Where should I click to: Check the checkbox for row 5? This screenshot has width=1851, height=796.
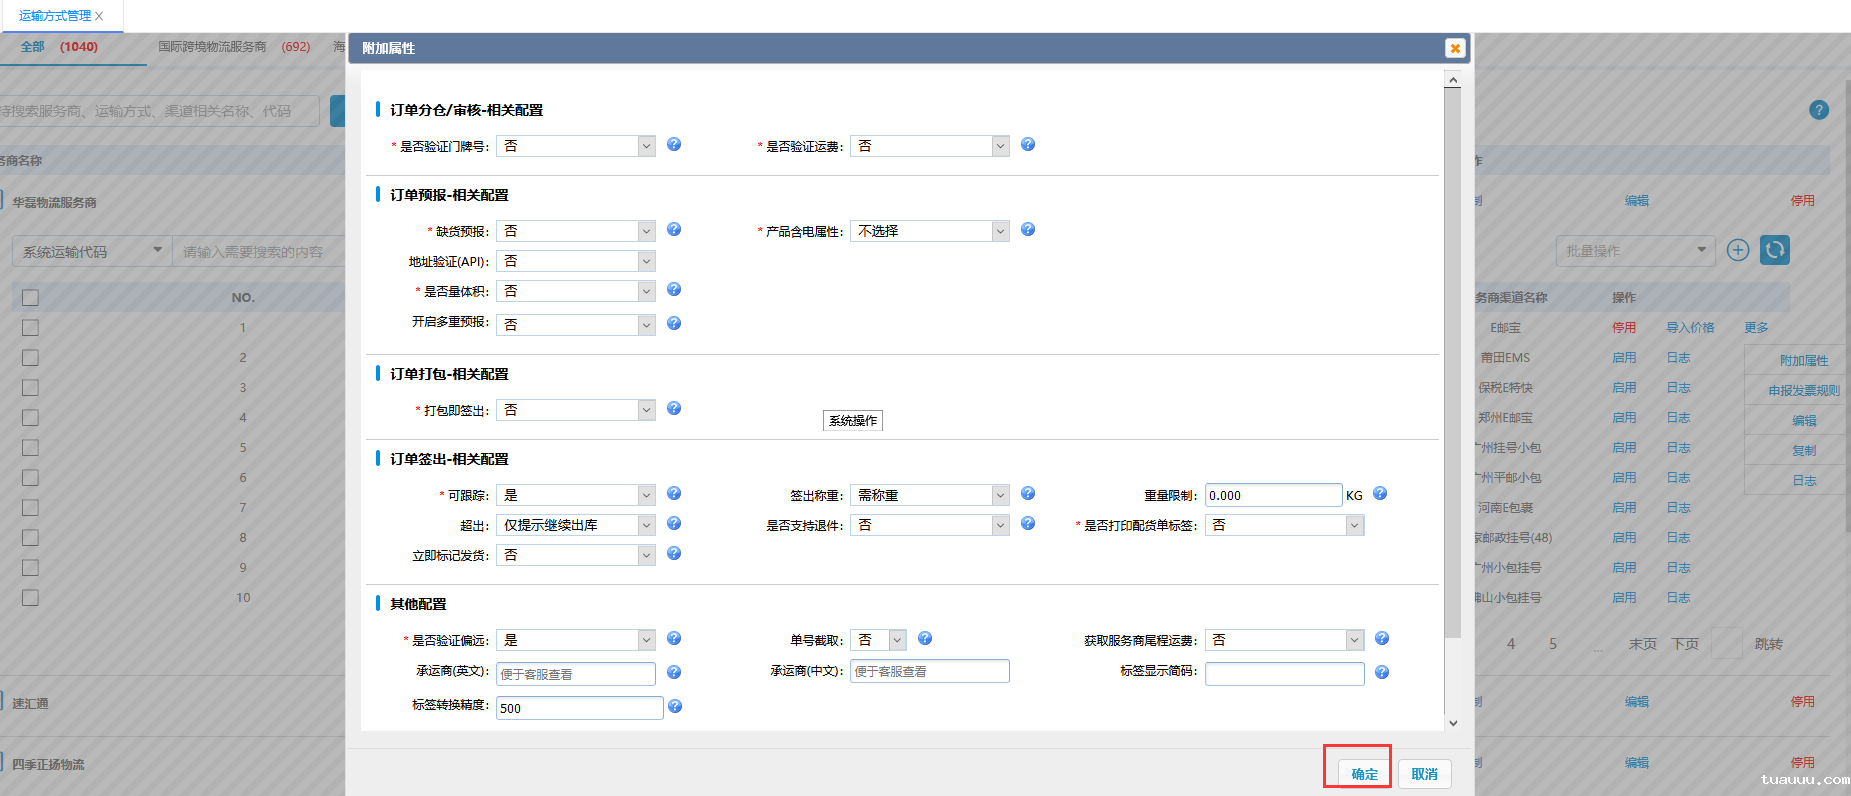(x=31, y=448)
